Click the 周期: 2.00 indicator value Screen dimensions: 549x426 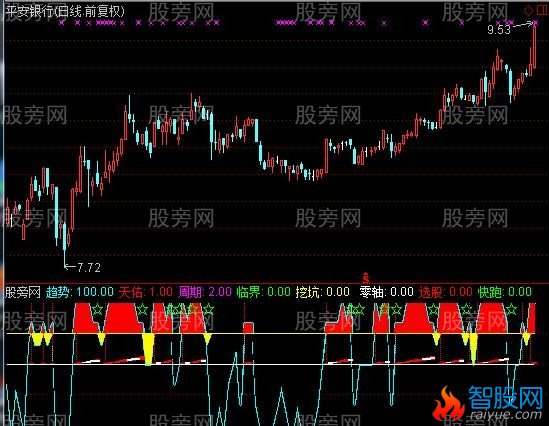tap(205, 292)
